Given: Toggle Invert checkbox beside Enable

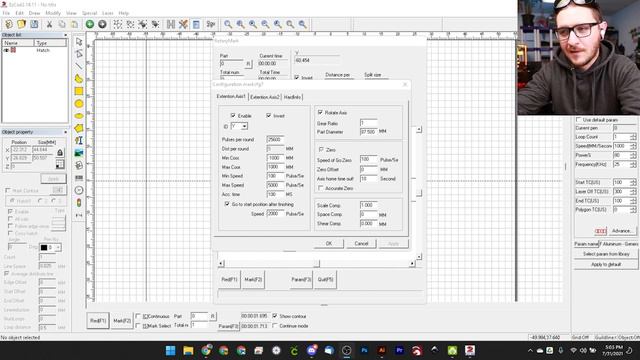Looking at the screenshot, I should click(x=269, y=116).
